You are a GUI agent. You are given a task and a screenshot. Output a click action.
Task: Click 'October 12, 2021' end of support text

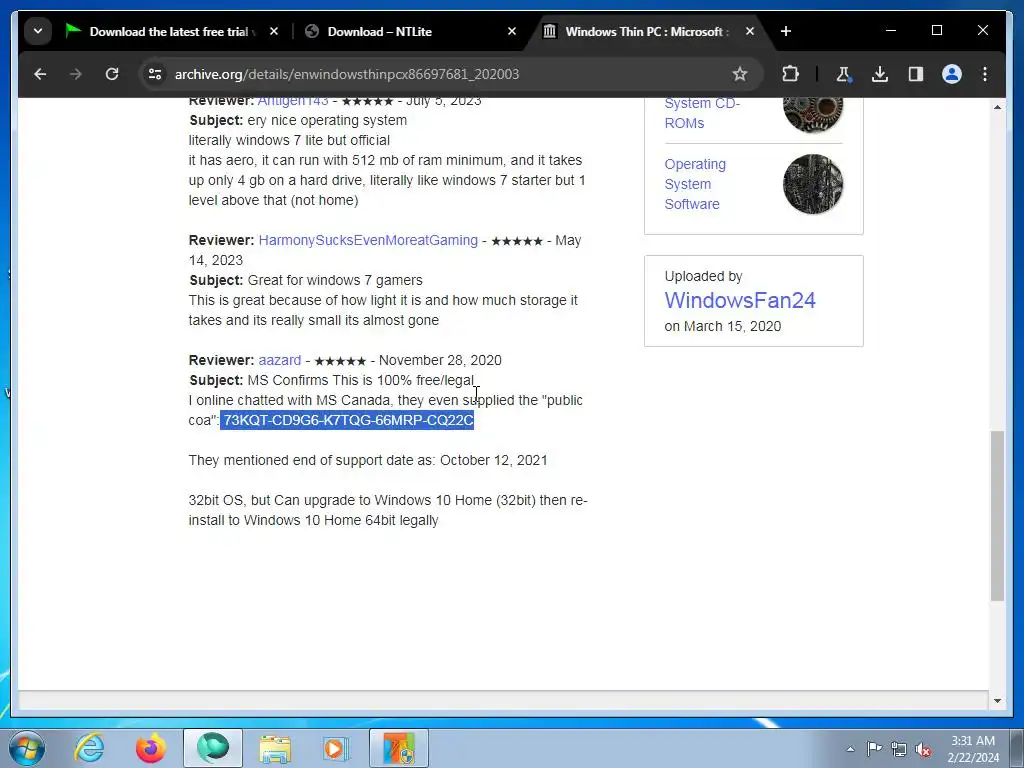493,460
